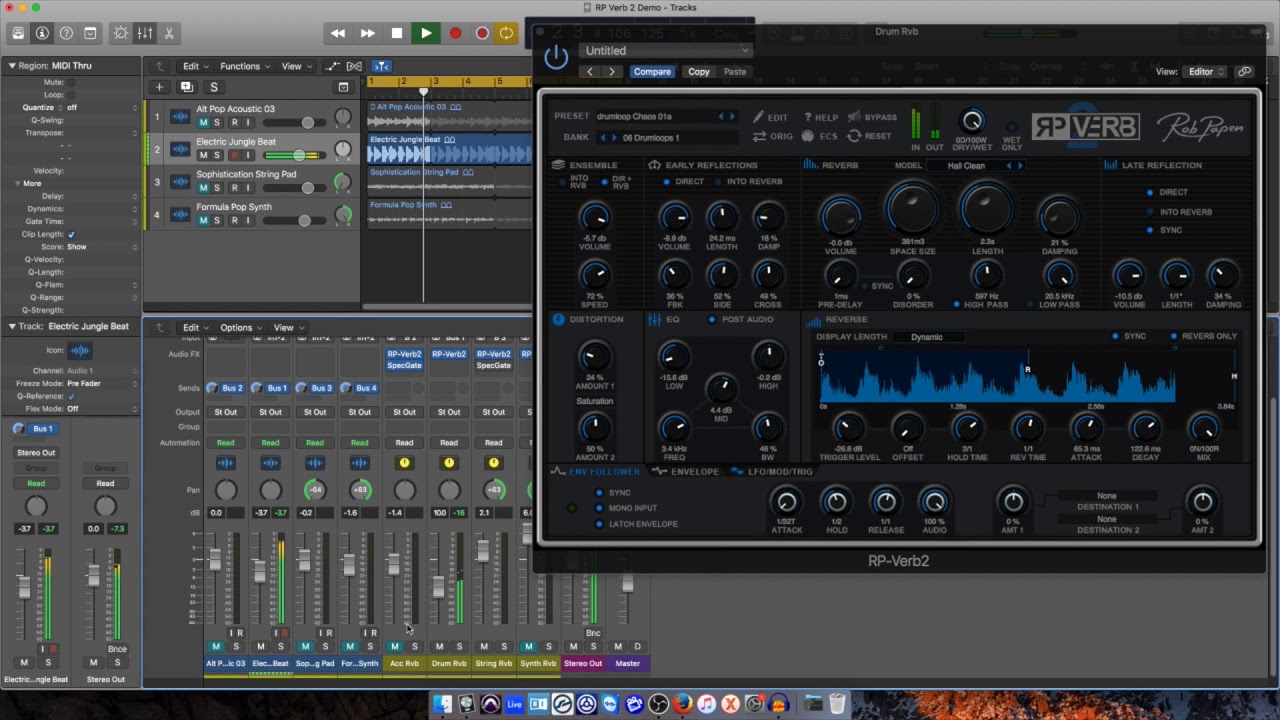Viewport: 1280px width, 720px height.
Task: Open the Library button in control bar
Action: tap(18, 33)
